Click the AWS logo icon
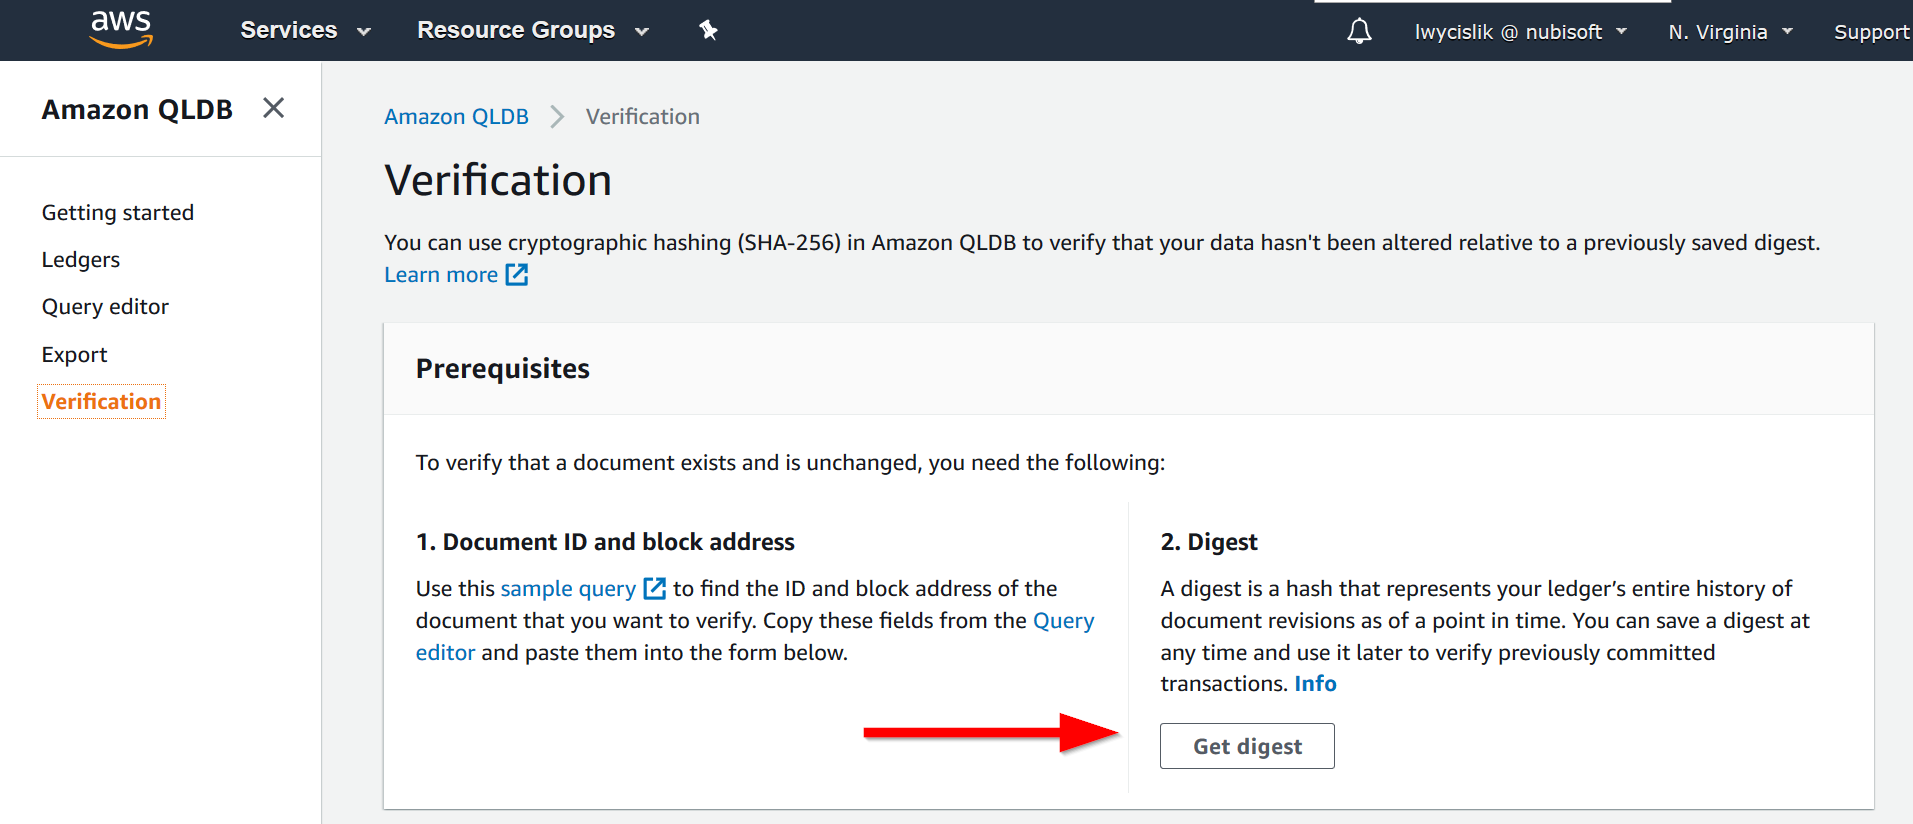 [x=121, y=29]
